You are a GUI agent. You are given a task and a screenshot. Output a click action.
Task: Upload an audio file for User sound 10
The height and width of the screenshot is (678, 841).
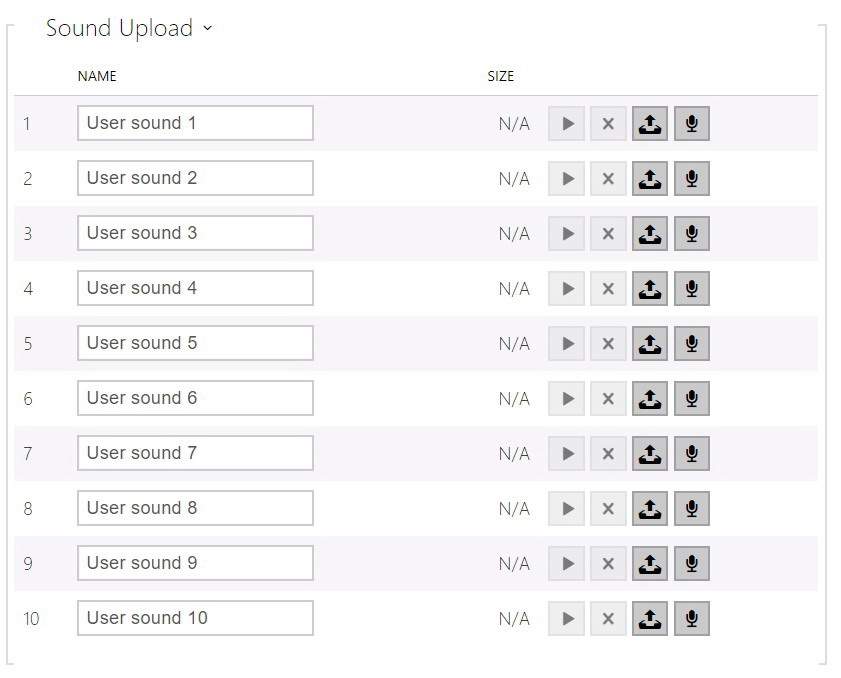(649, 618)
